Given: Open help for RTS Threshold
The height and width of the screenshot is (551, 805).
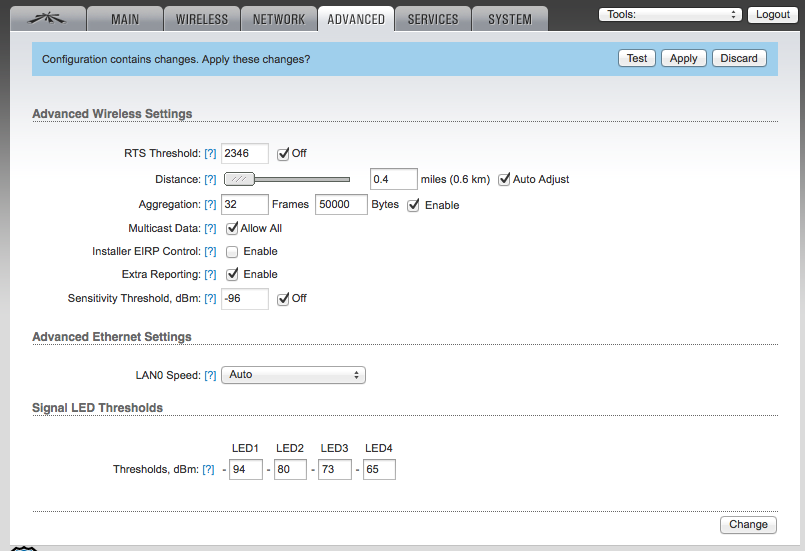Looking at the screenshot, I should 210,154.
